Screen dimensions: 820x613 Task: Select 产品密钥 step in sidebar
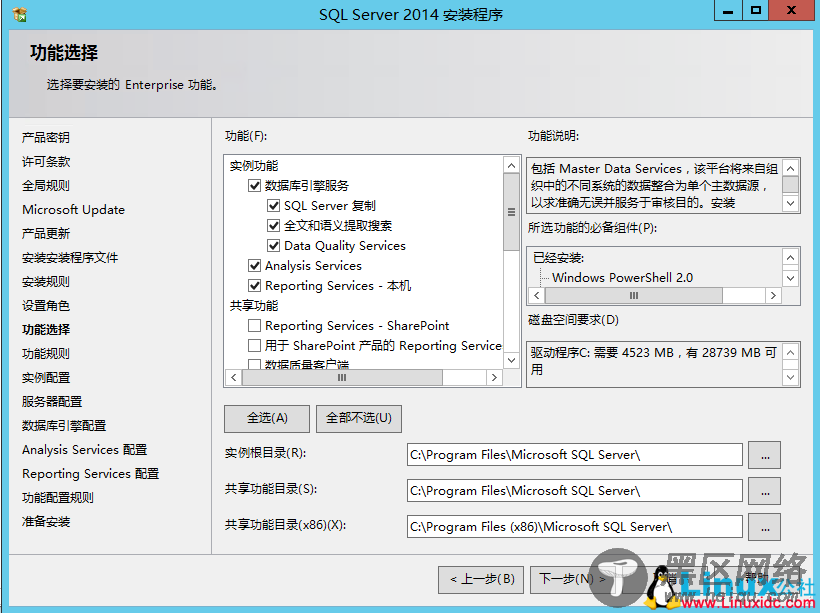click(45, 138)
